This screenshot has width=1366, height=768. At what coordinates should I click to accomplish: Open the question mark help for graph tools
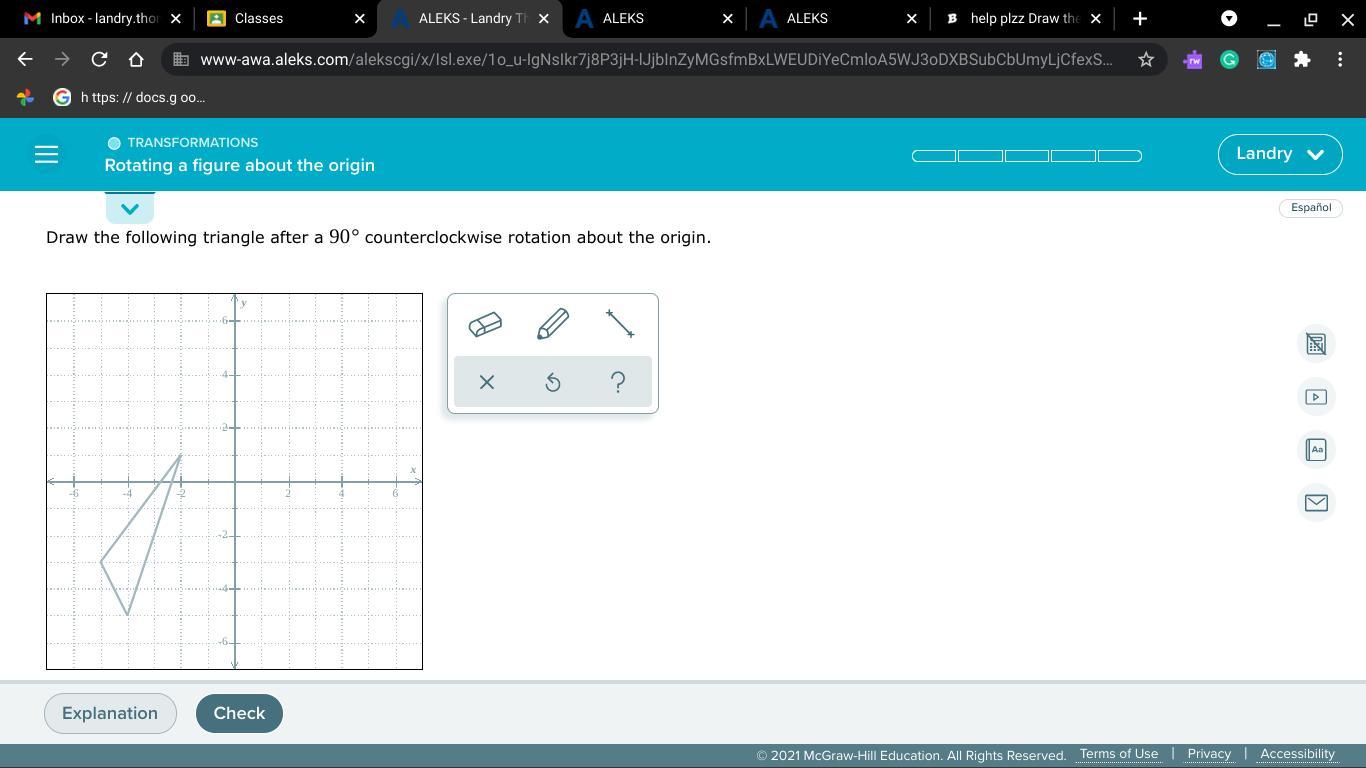618,382
